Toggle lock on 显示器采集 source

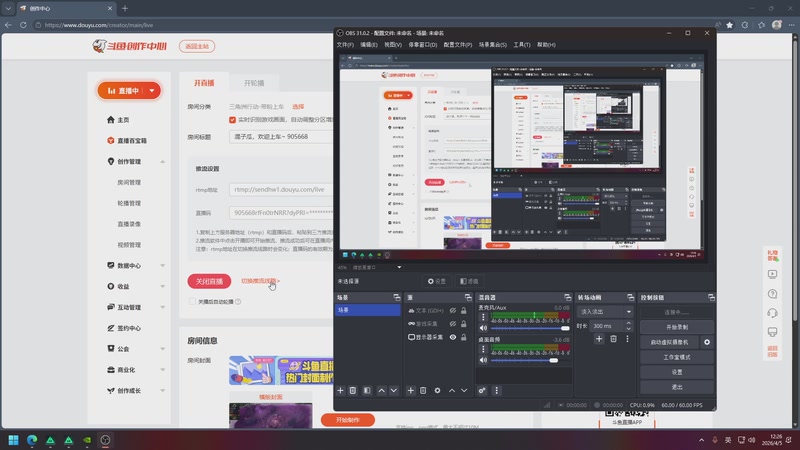click(x=464, y=337)
